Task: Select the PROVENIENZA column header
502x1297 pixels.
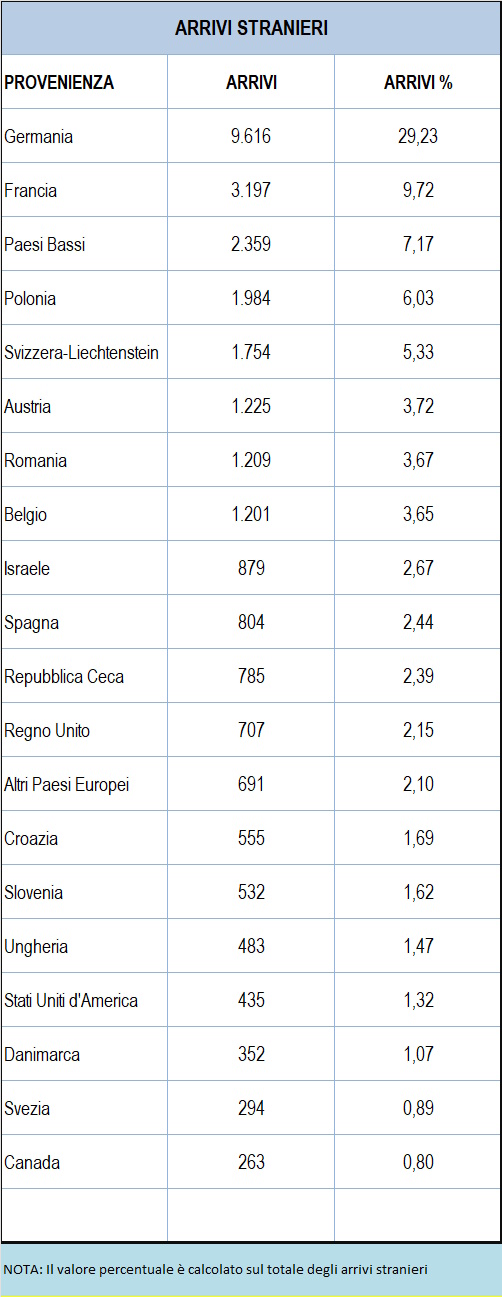Action: pos(59,83)
